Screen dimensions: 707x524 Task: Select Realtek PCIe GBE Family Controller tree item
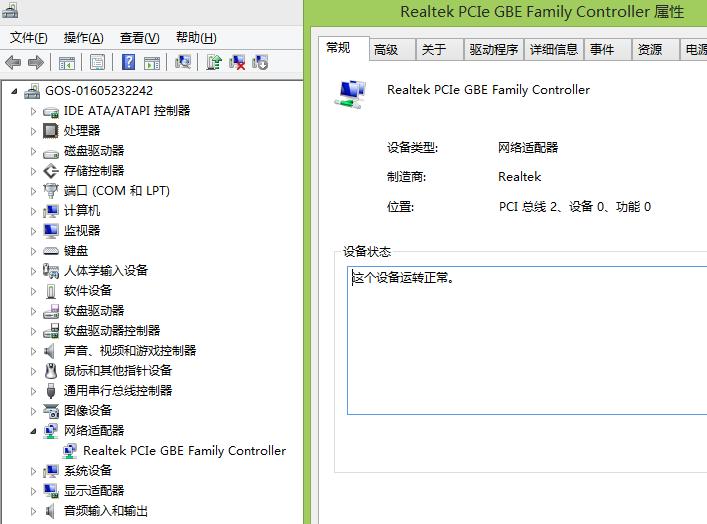(x=184, y=450)
